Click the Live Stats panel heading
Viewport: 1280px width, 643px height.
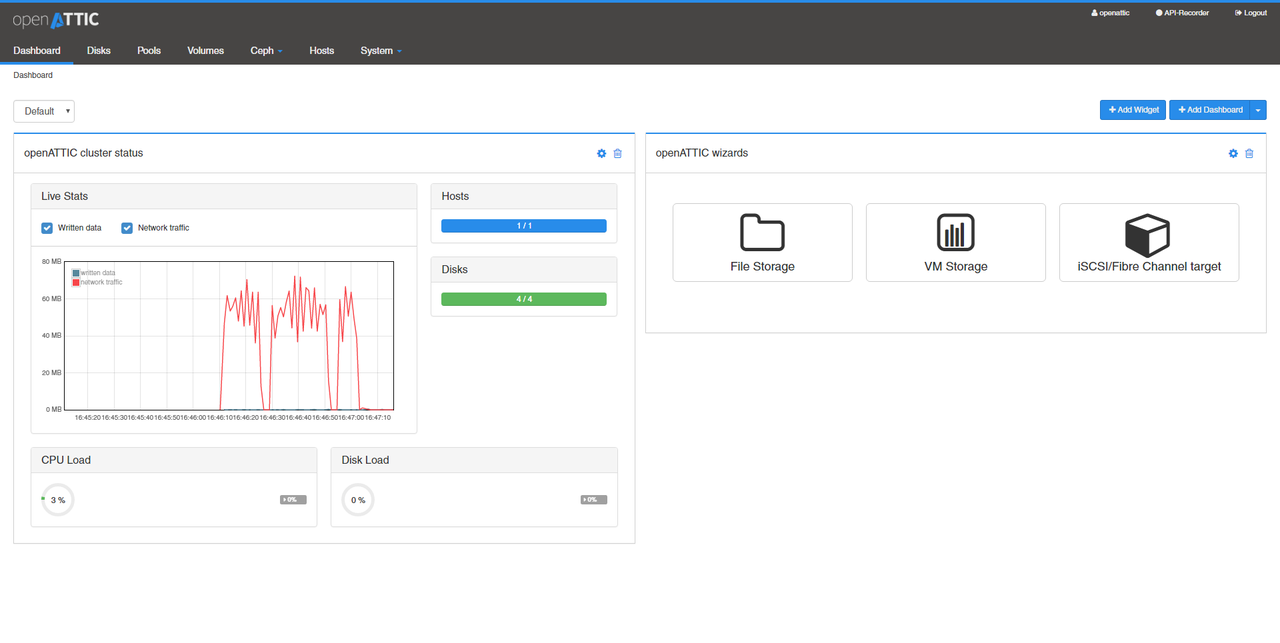tap(224, 196)
